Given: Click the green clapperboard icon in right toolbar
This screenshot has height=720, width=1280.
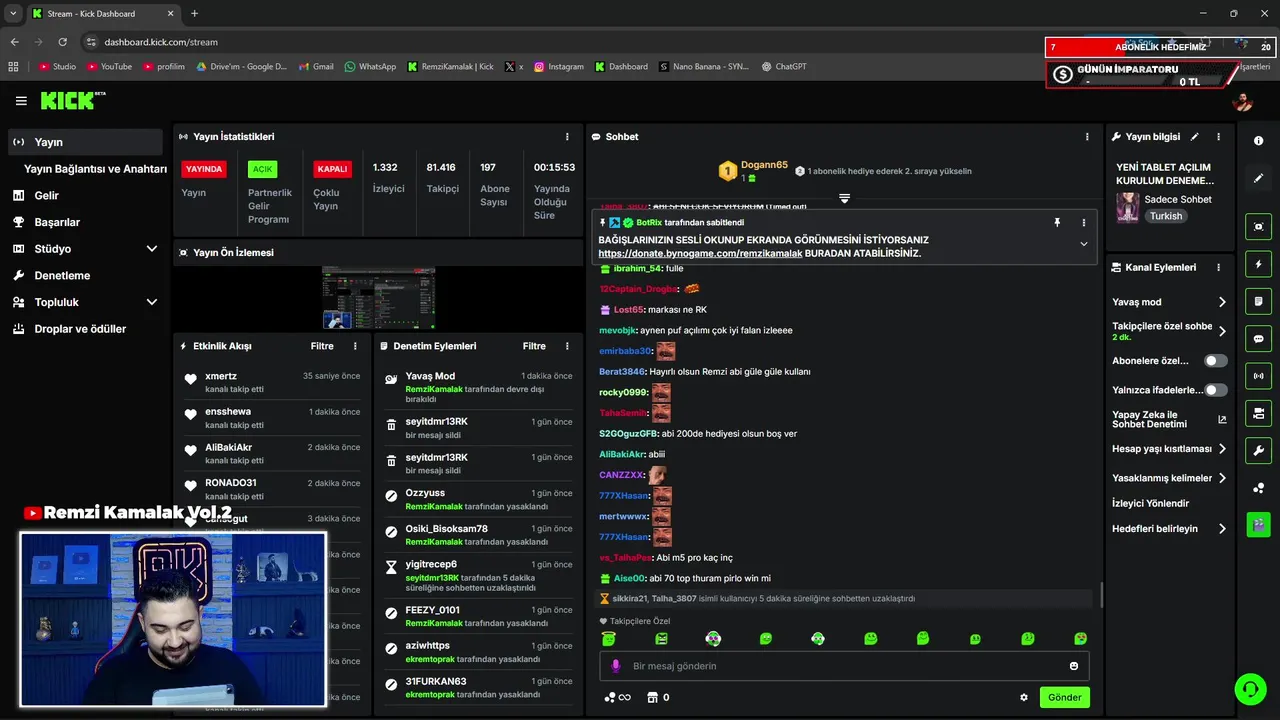Looking at the screenshot, I should pos(1258,524).
